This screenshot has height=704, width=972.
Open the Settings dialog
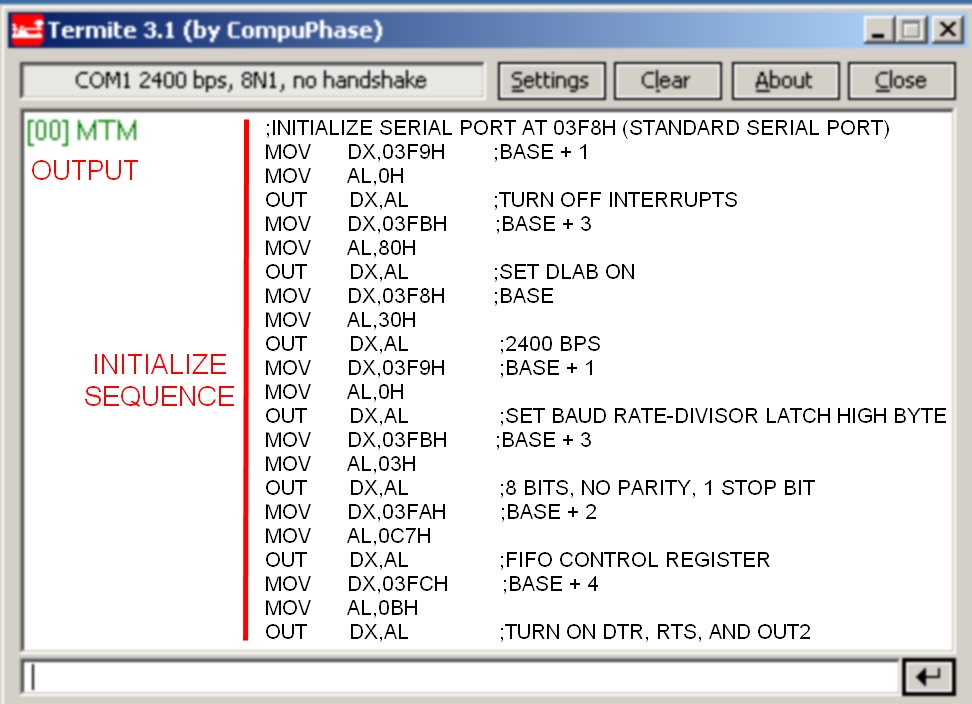pos(550,81)
